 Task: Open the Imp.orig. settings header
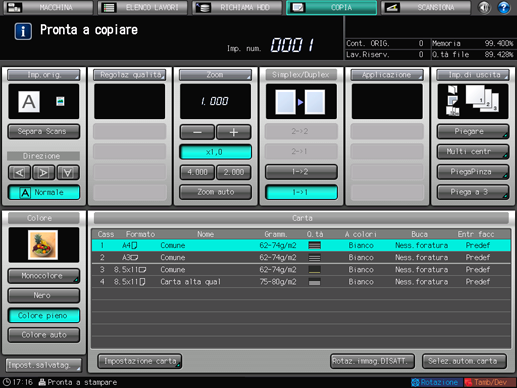(44, 75)
